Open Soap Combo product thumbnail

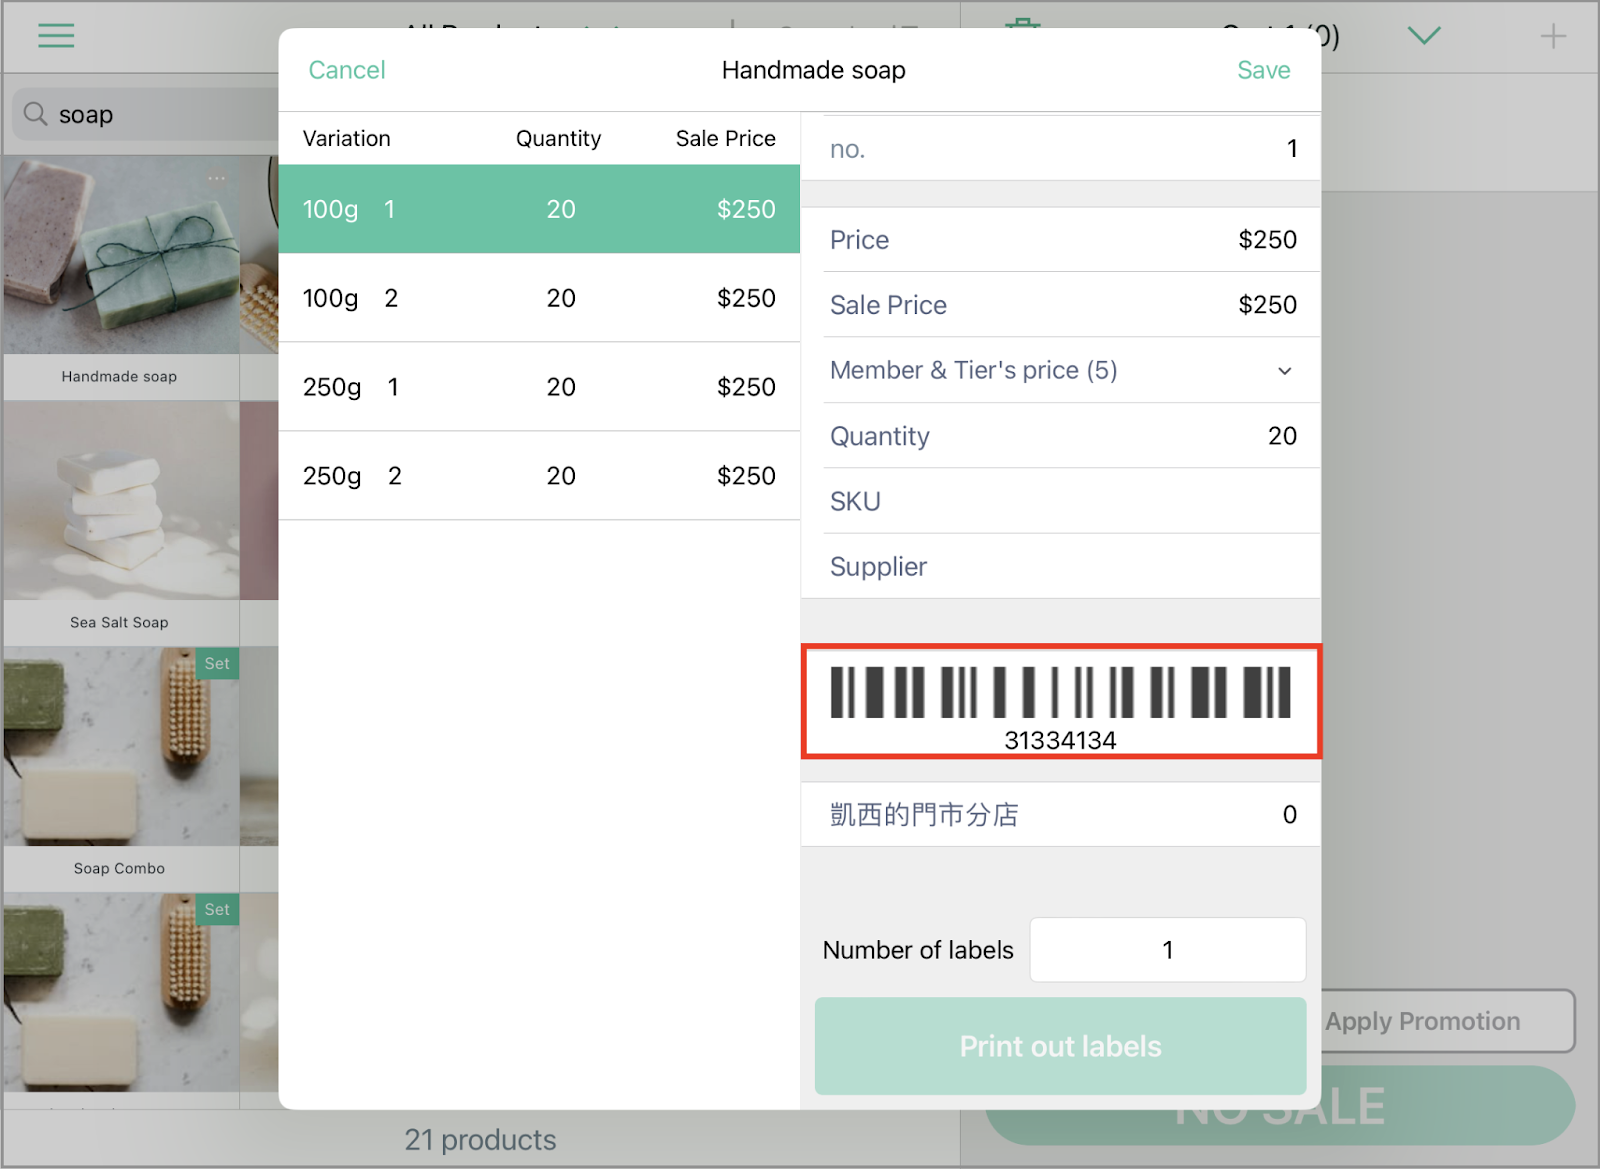pos(120,746)
